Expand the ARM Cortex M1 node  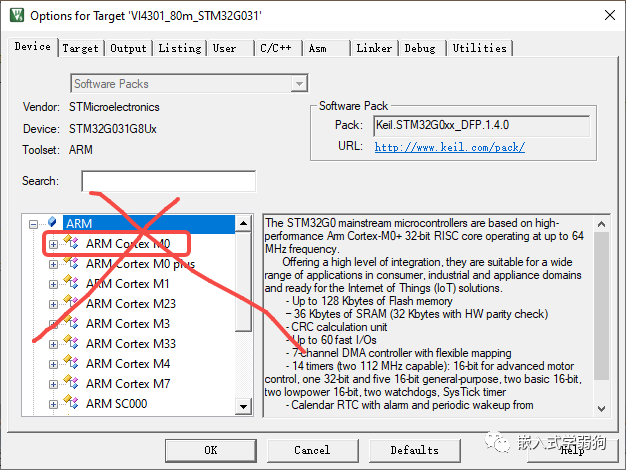click(x=53, y=284)
